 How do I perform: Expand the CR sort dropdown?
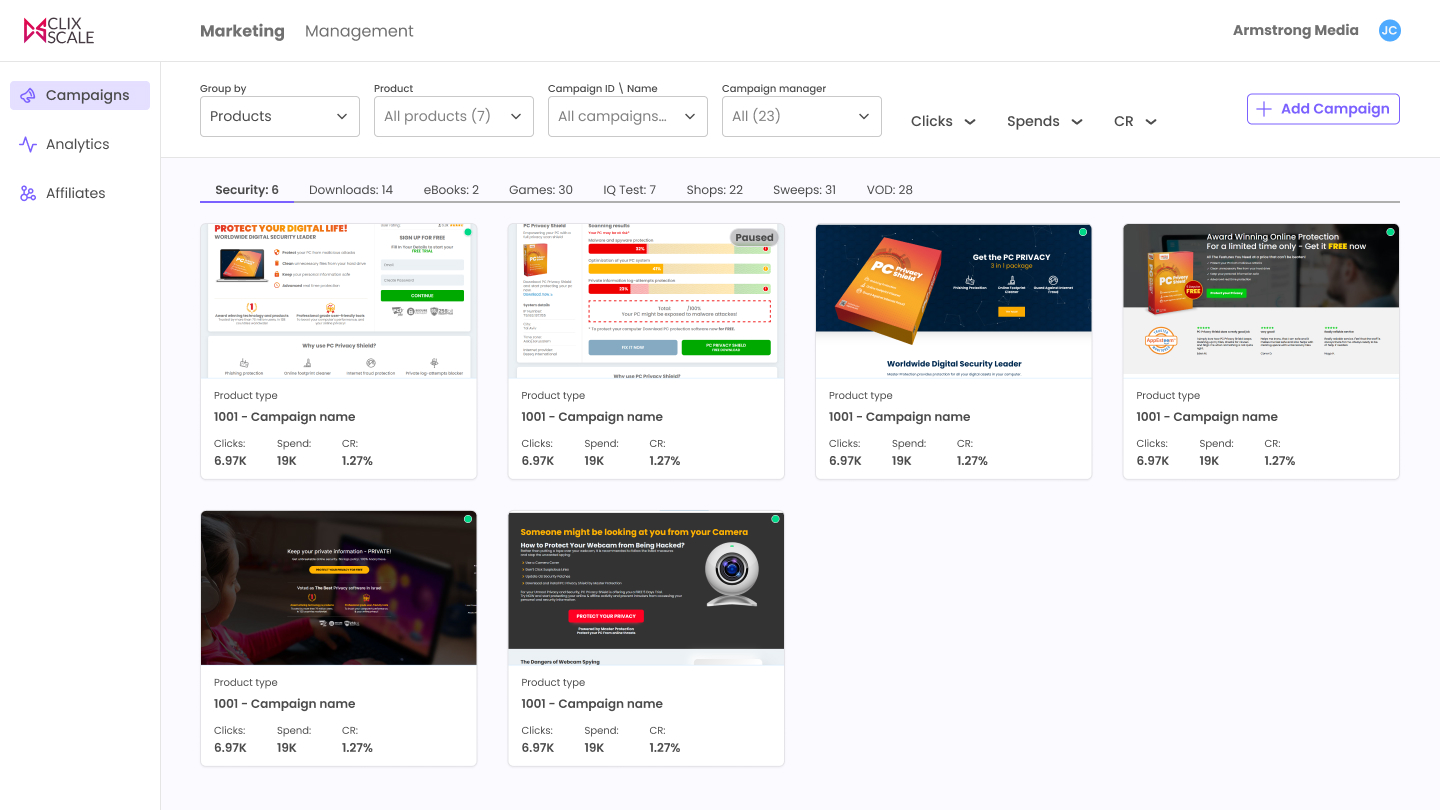[1135, 121]
